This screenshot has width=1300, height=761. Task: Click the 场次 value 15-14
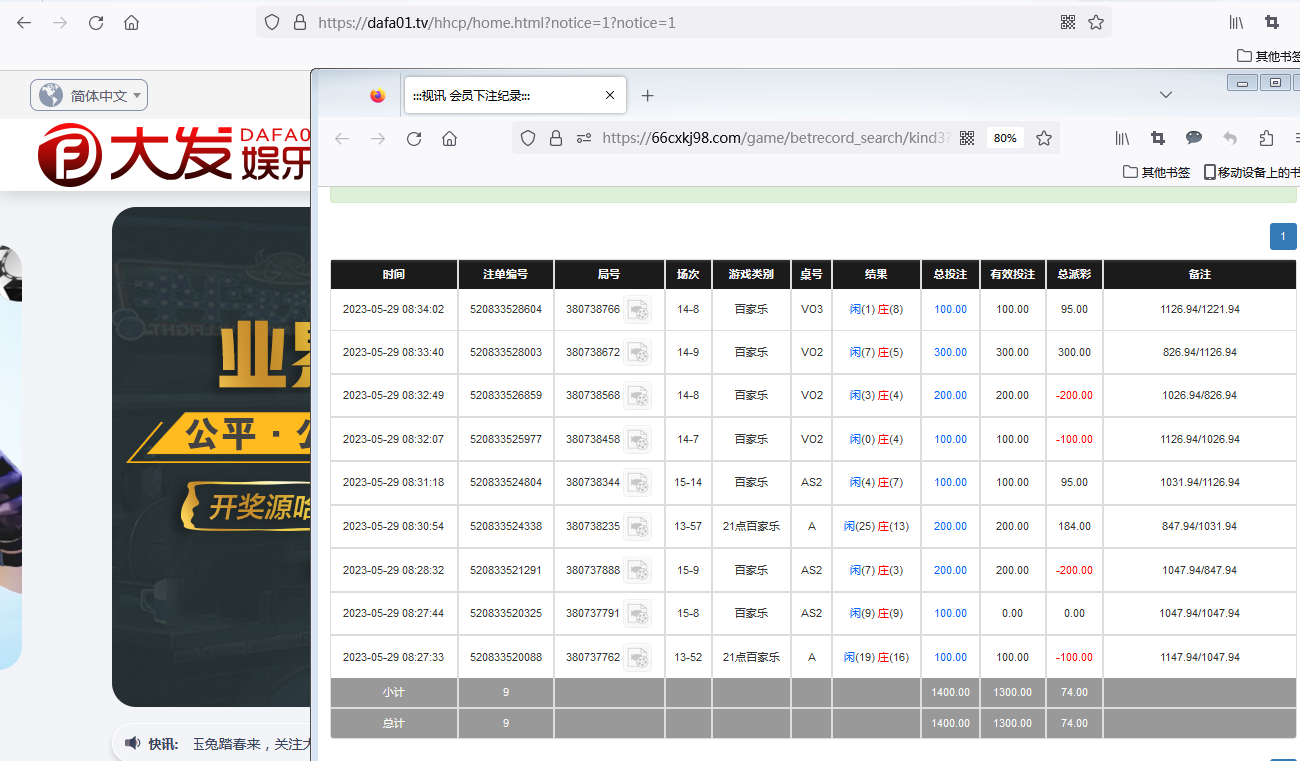point(688,483)
